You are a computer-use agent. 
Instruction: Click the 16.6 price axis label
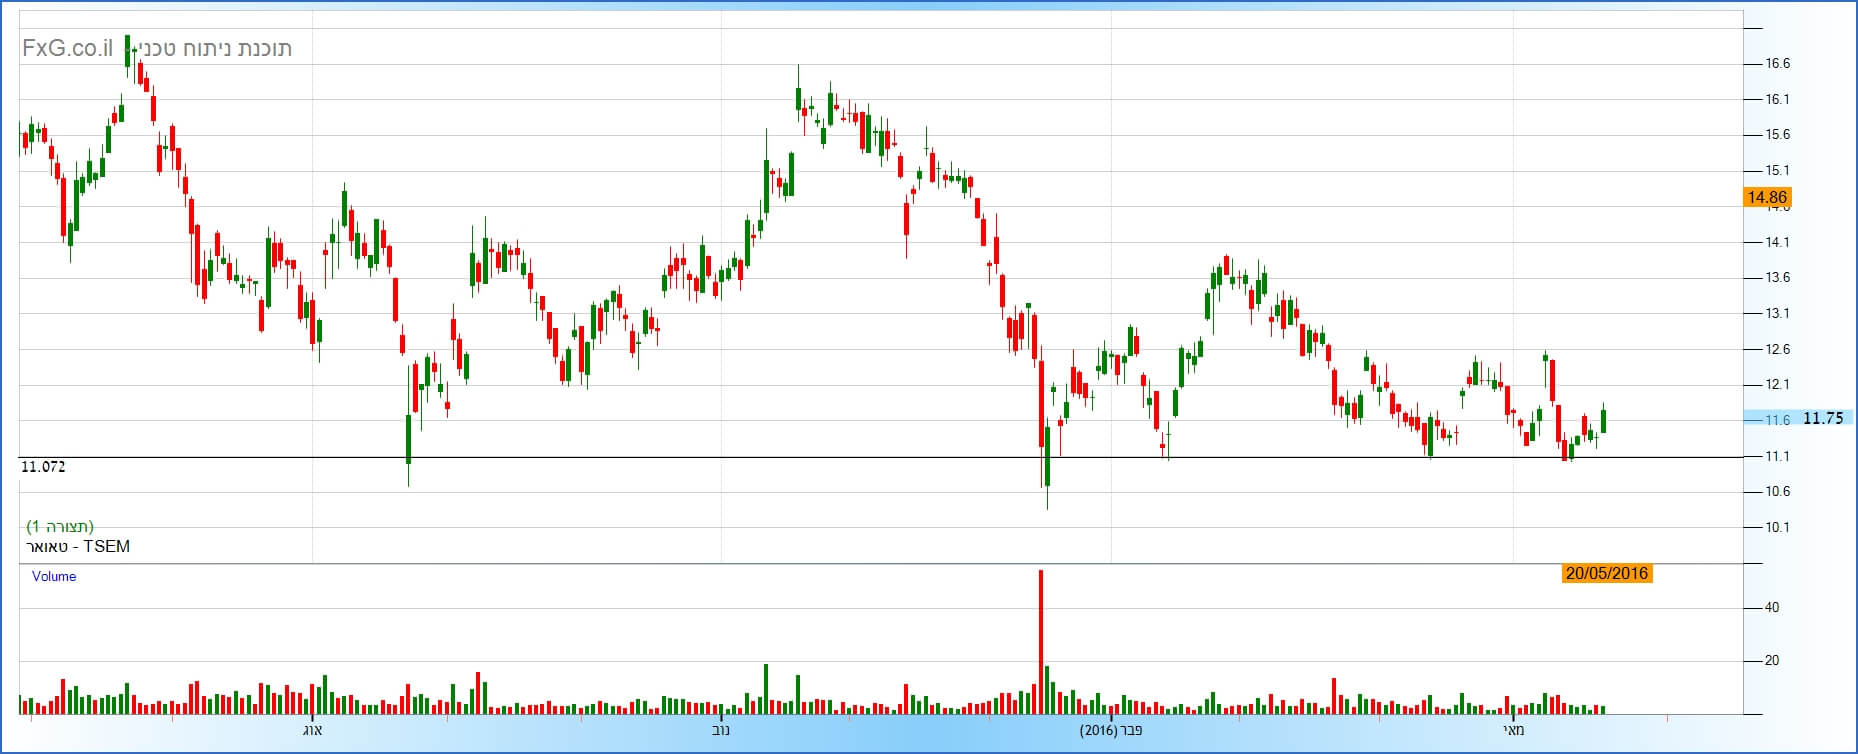[1777, 63]
